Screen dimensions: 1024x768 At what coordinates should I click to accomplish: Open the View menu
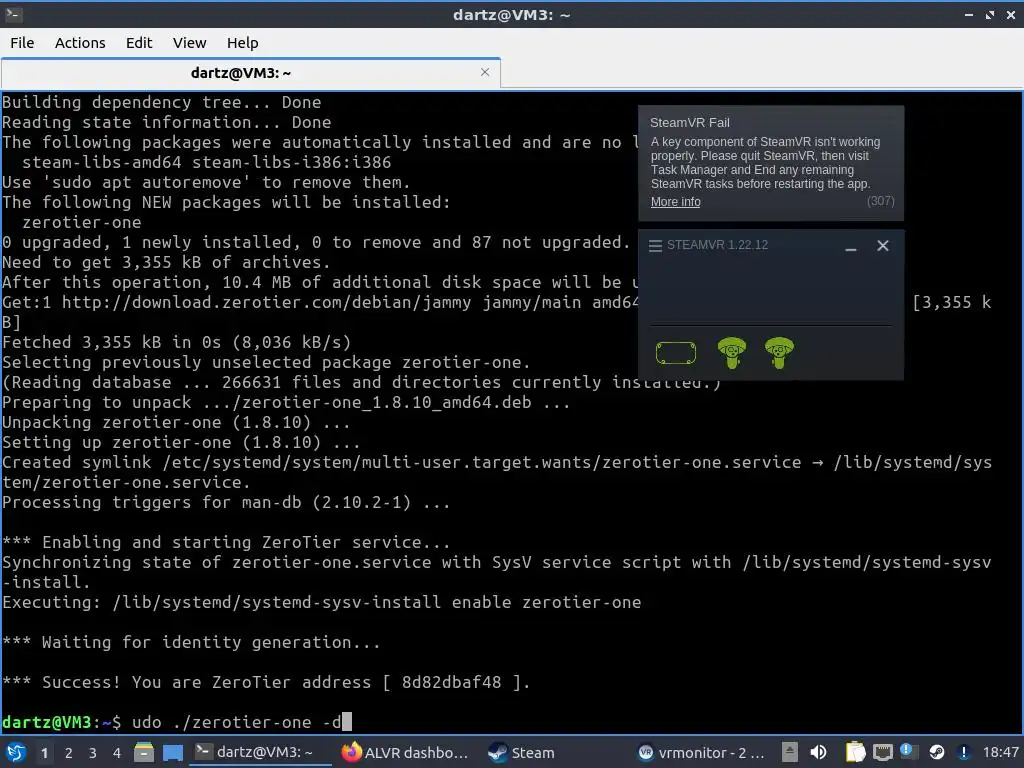click(x=189, y=42)
